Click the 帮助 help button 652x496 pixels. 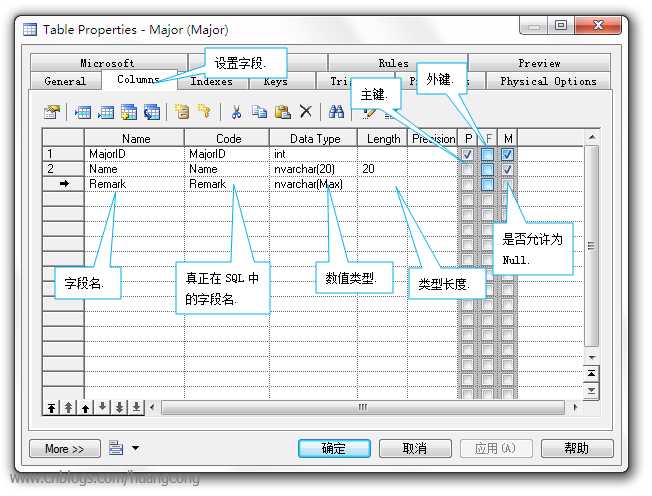tap(577, 448)
